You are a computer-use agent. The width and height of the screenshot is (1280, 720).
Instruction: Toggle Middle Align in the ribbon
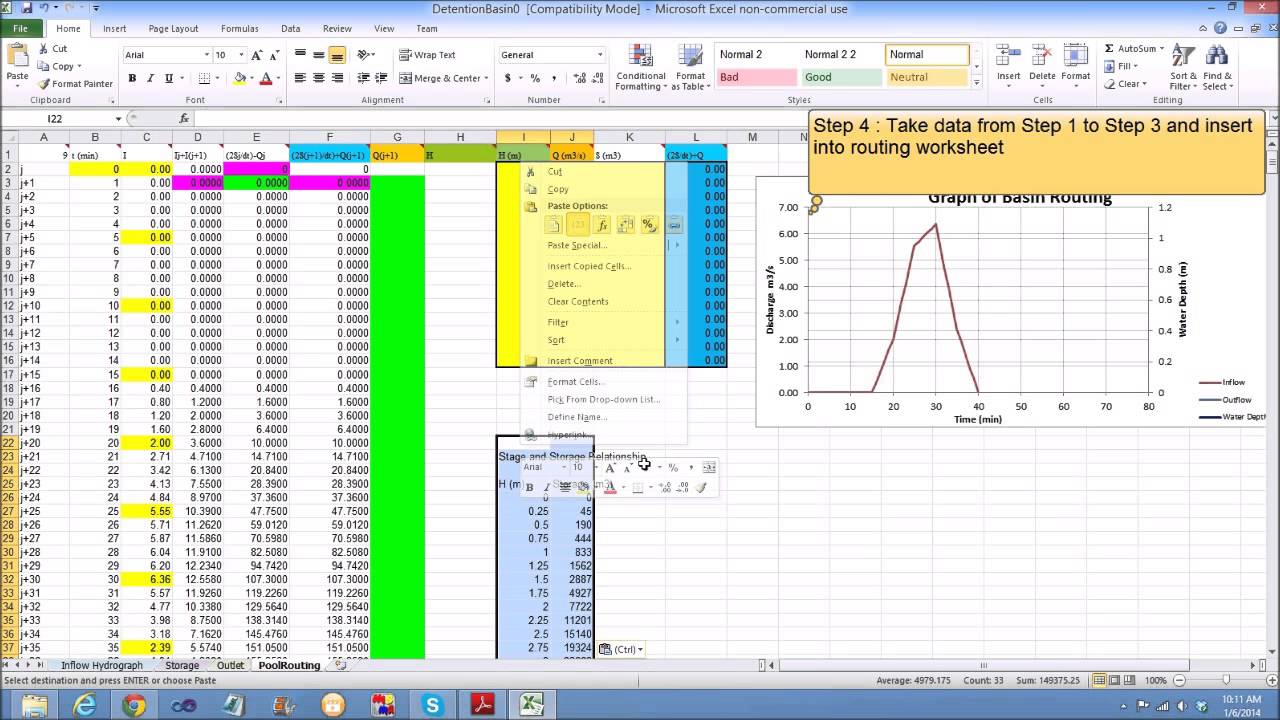[319, 55]
